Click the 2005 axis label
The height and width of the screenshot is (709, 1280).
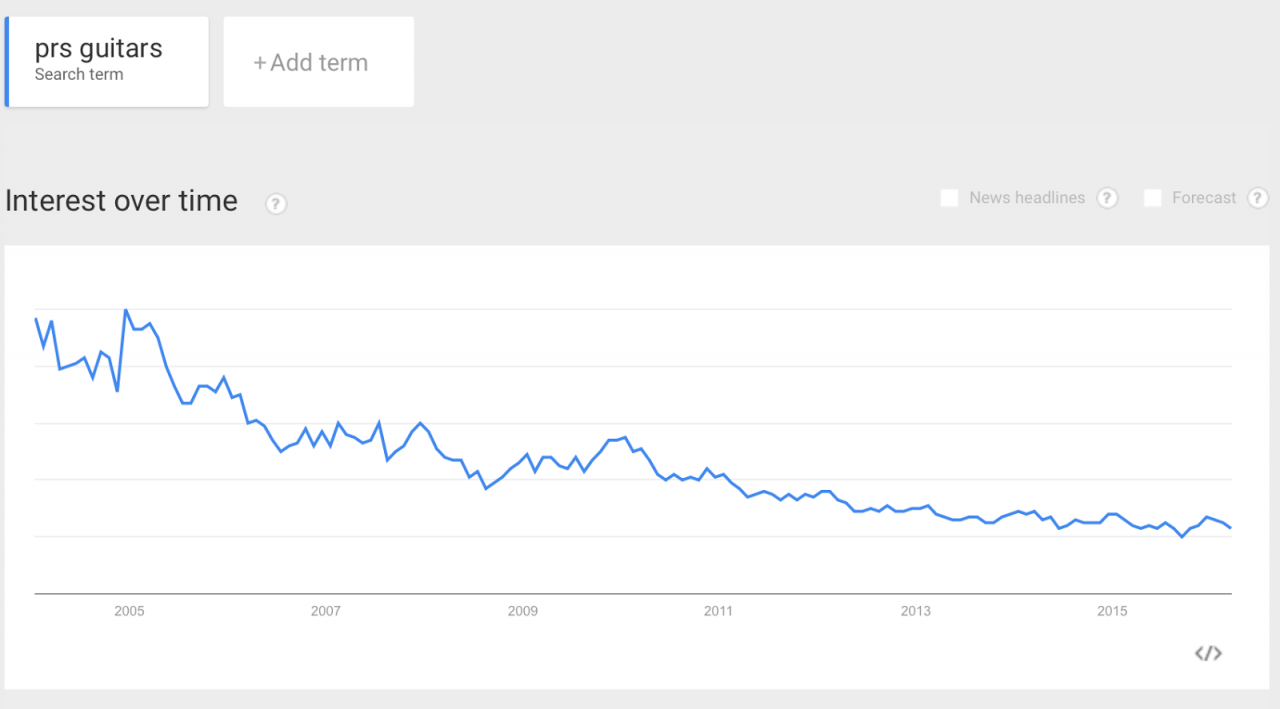point(129,611)
